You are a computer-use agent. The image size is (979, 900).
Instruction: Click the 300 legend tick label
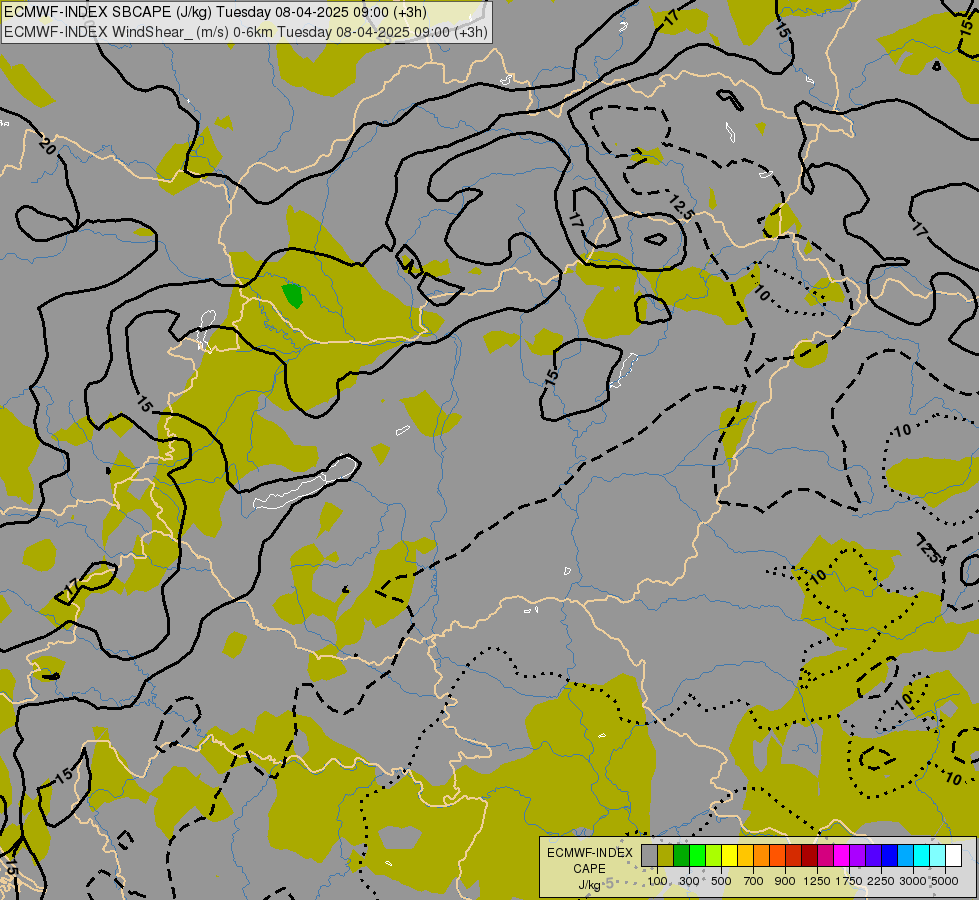(689, 881)
